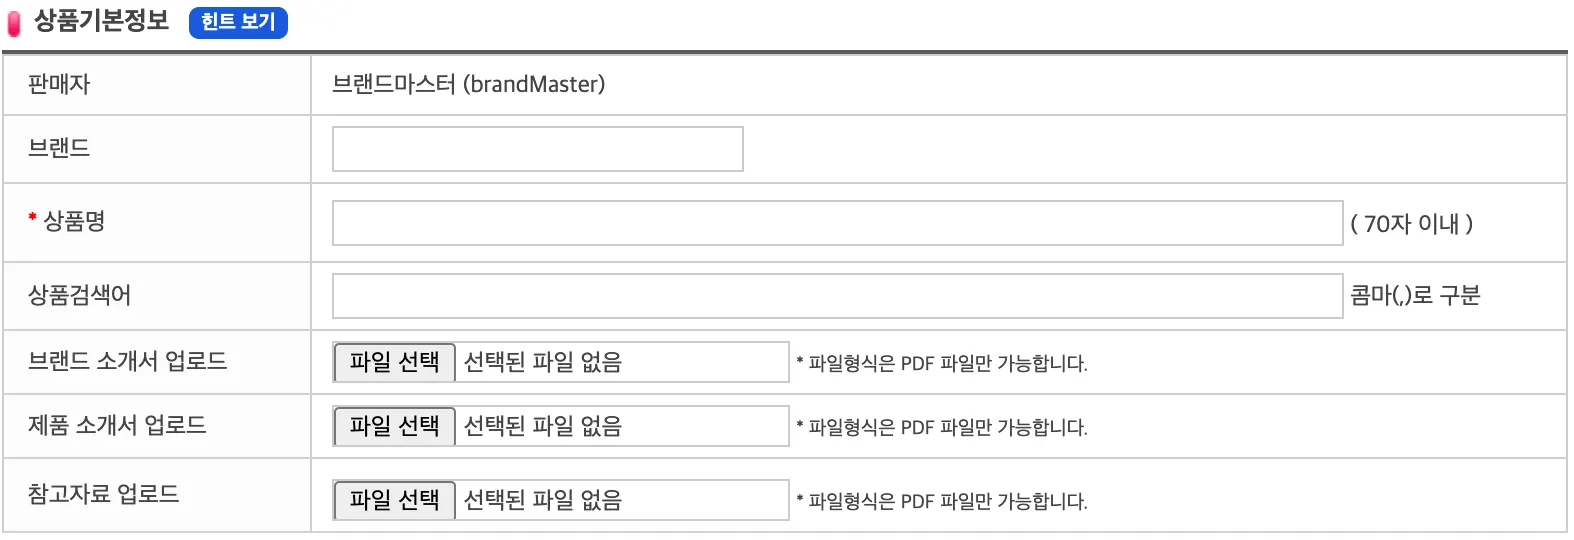
Task: Click the PDF format notice in 참고자료 row
Action: coord(942,501)
